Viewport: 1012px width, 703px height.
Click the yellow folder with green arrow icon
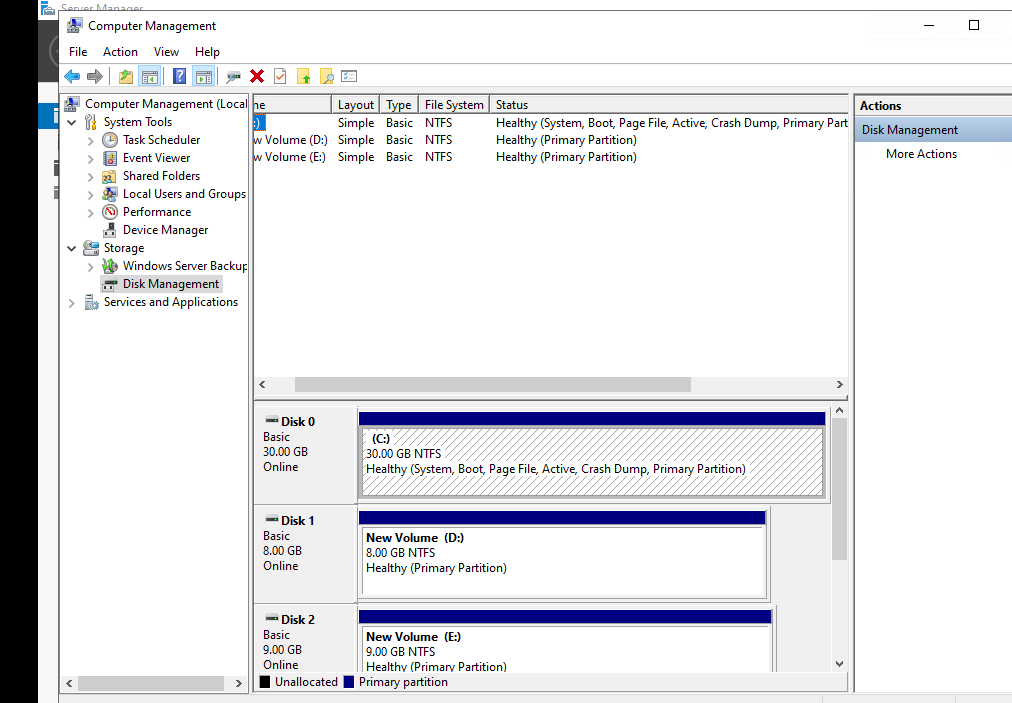point(303,77)
